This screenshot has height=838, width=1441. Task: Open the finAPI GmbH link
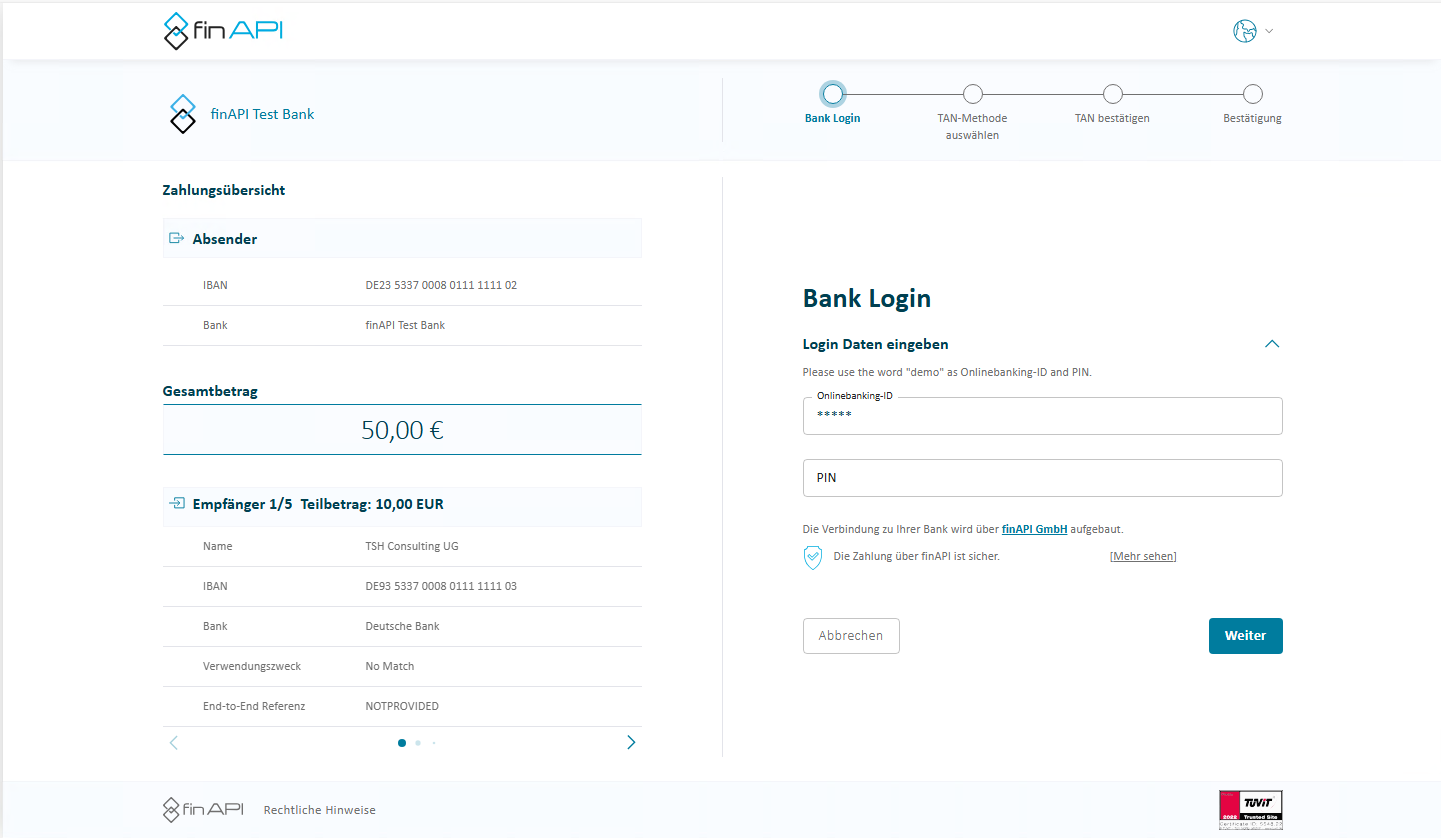click(1034, 529)
